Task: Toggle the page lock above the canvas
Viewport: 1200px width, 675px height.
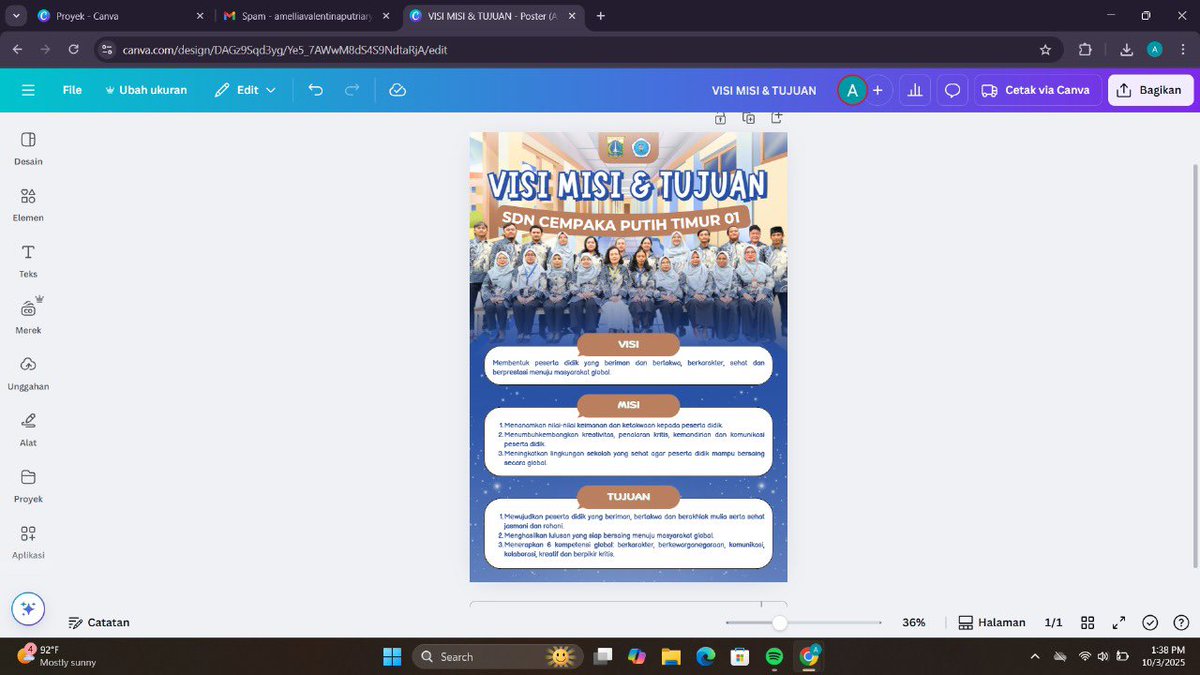Action: (720, 118)
